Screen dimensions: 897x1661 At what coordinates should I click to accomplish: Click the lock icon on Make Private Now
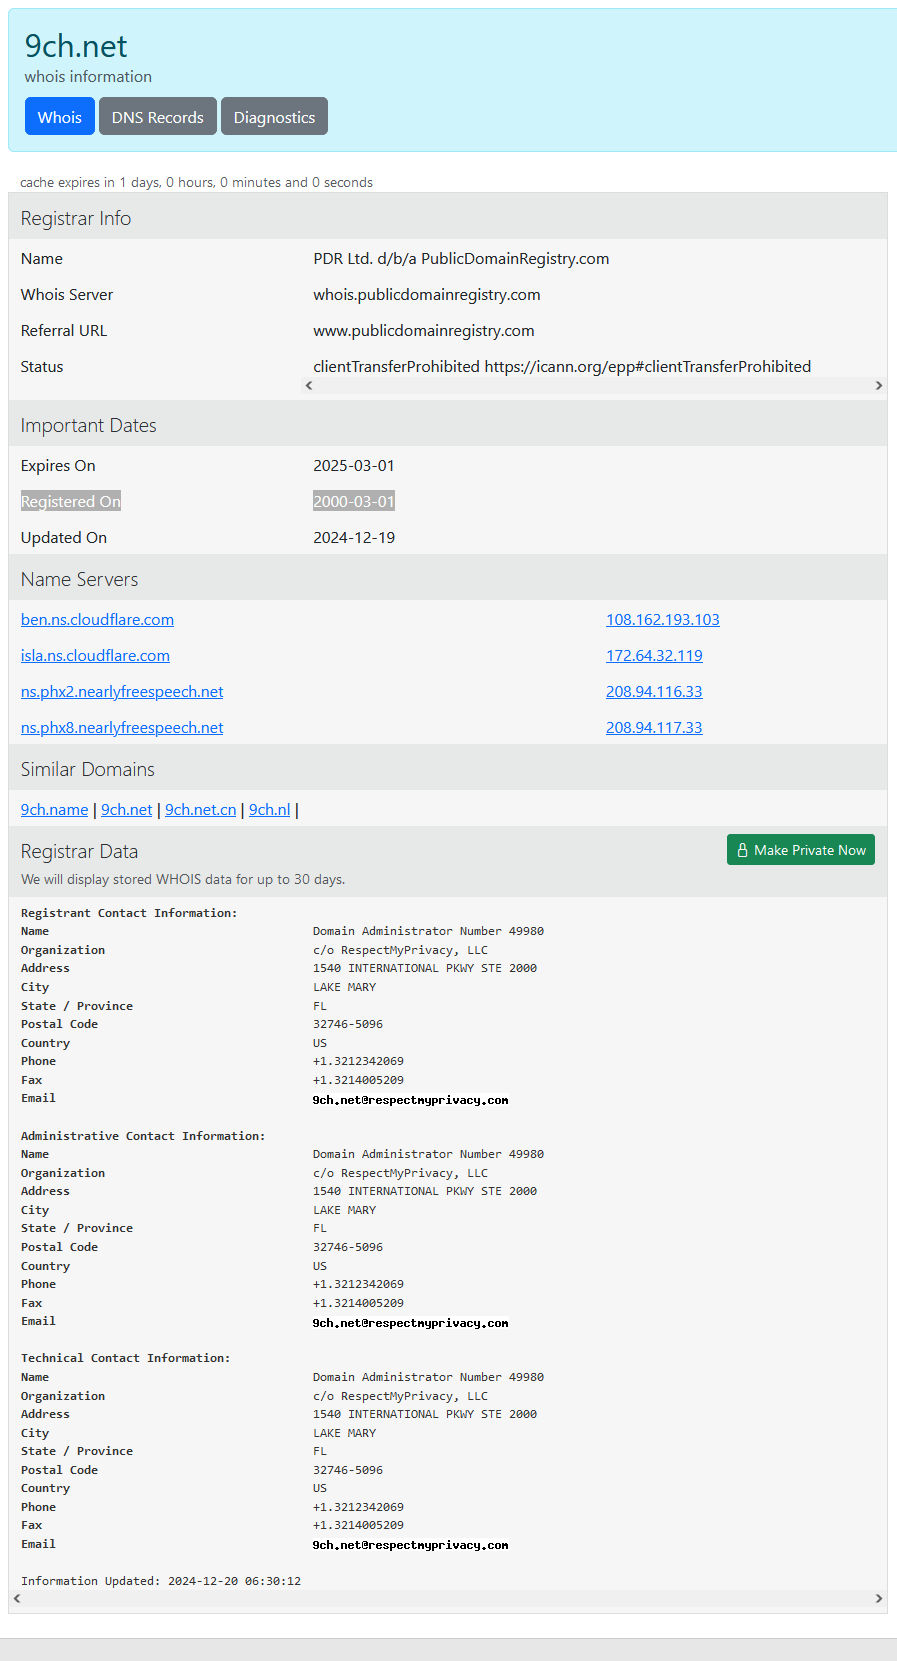(743, 850)
